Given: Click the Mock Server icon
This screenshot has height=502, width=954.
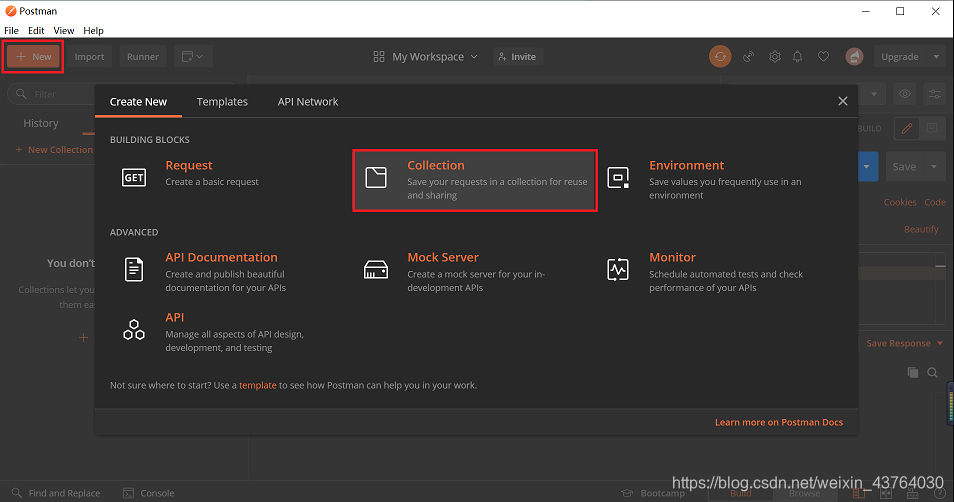Looking at the screenshot, I should (376, 270).
